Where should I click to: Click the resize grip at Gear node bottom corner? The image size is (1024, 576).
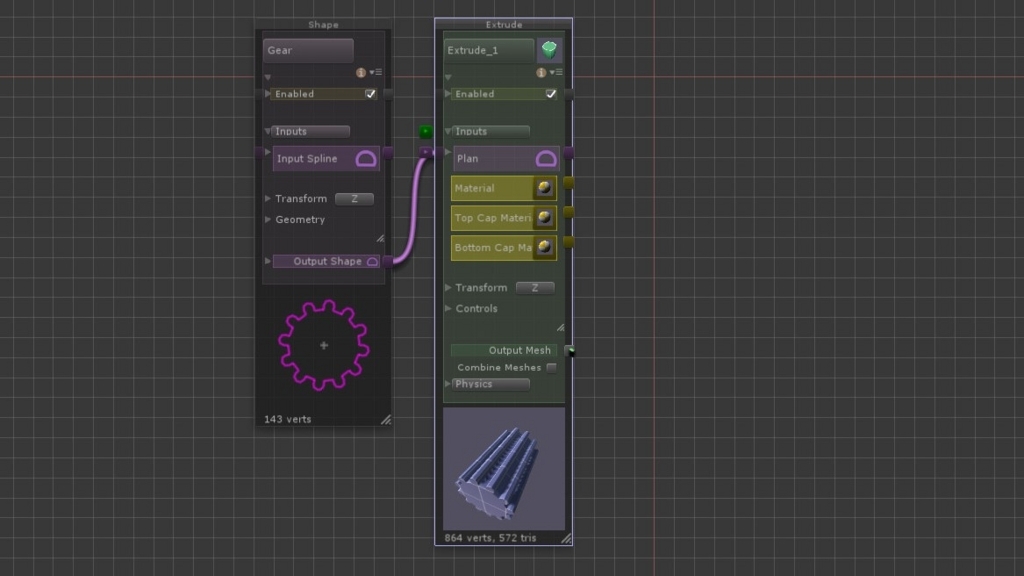[x=386, y=419]
